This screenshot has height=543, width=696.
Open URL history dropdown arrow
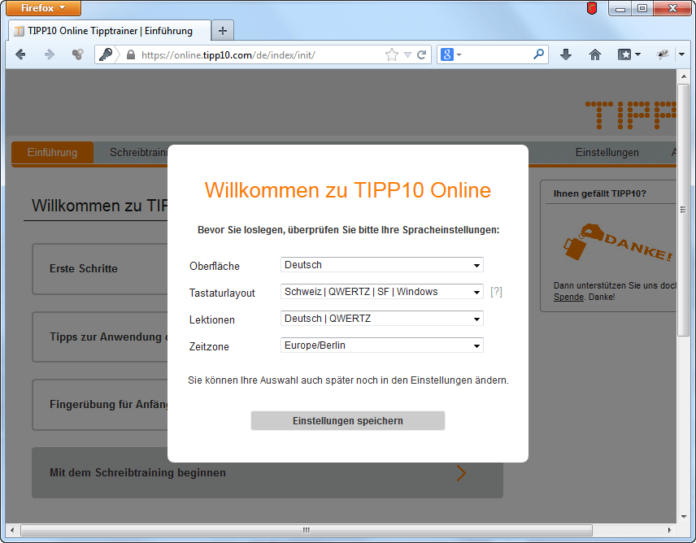[407, 55]
